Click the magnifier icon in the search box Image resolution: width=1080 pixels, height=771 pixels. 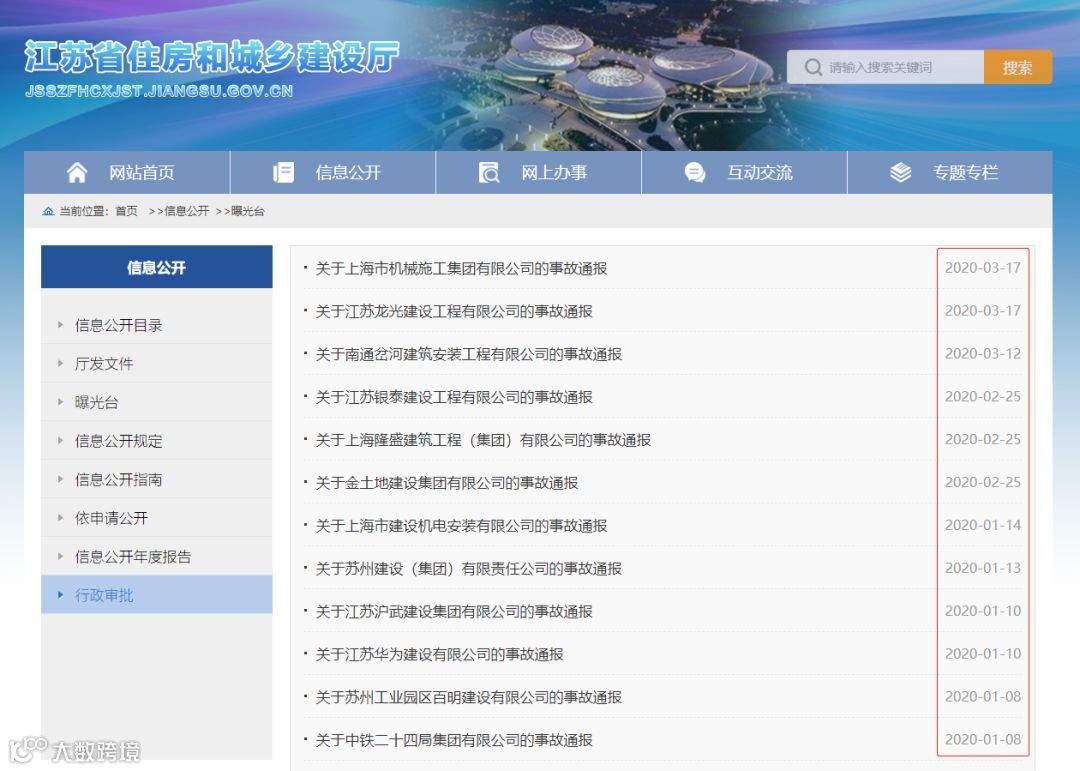[x=813, y=68]
